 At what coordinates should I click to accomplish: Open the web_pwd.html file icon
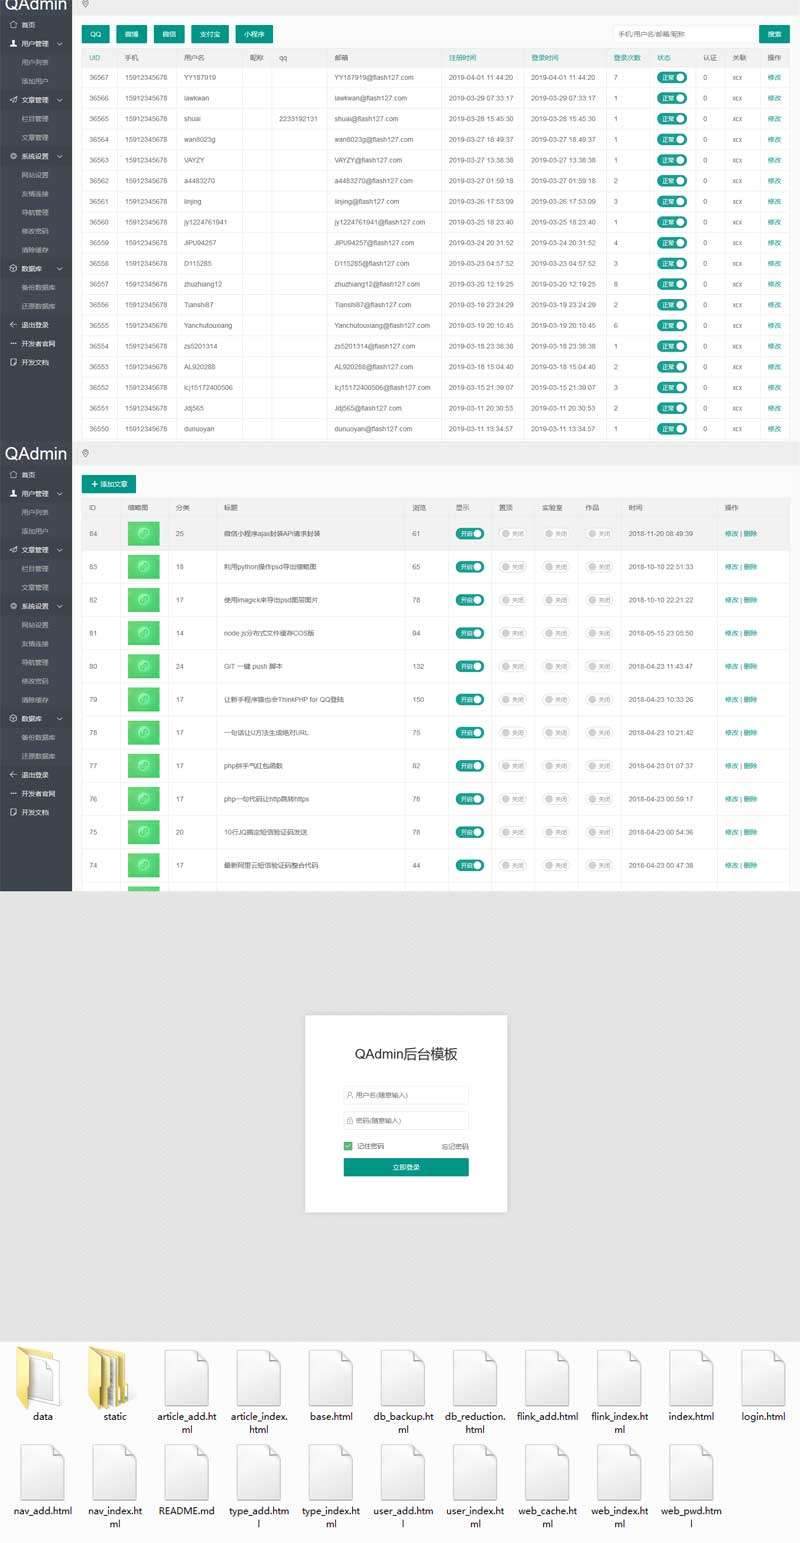pos(691,1473)
